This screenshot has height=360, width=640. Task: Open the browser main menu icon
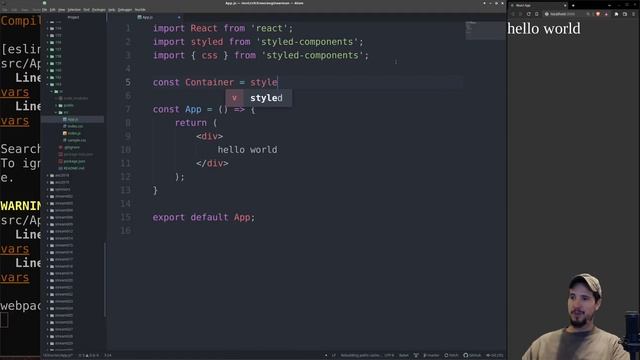coord(633,14)
